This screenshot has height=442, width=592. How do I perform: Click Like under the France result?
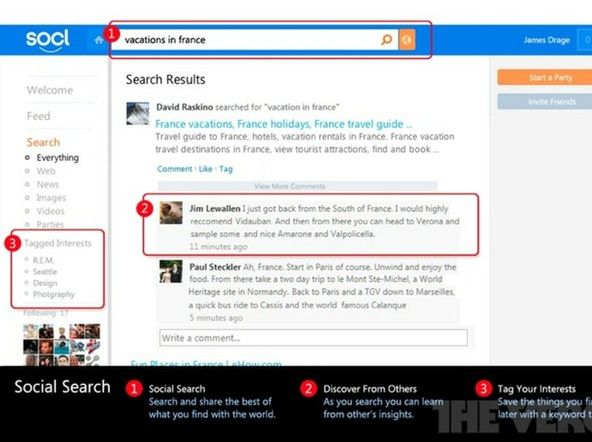point(205,169)
